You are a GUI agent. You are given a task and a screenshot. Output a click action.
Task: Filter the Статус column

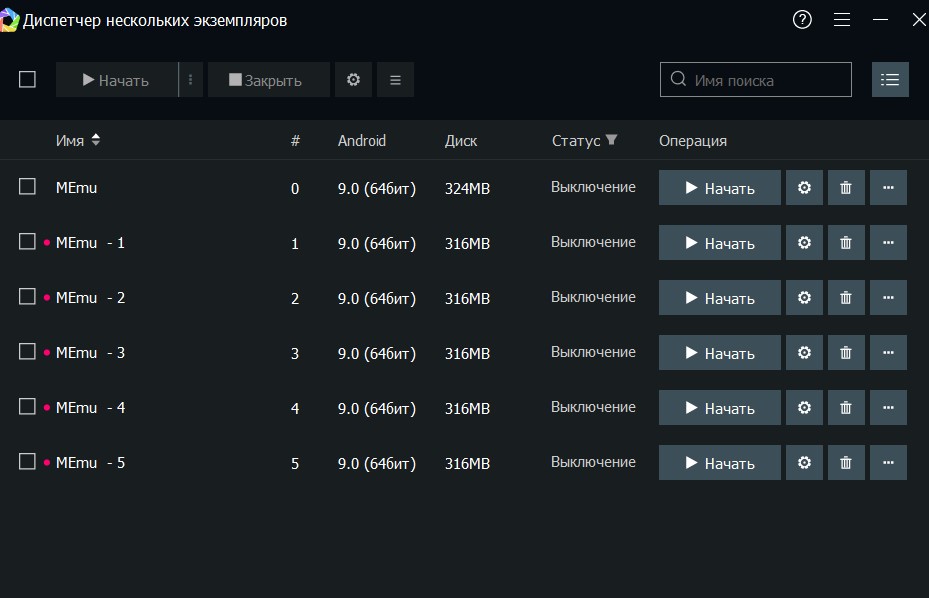pyautogui.click(x=612, y=141)
